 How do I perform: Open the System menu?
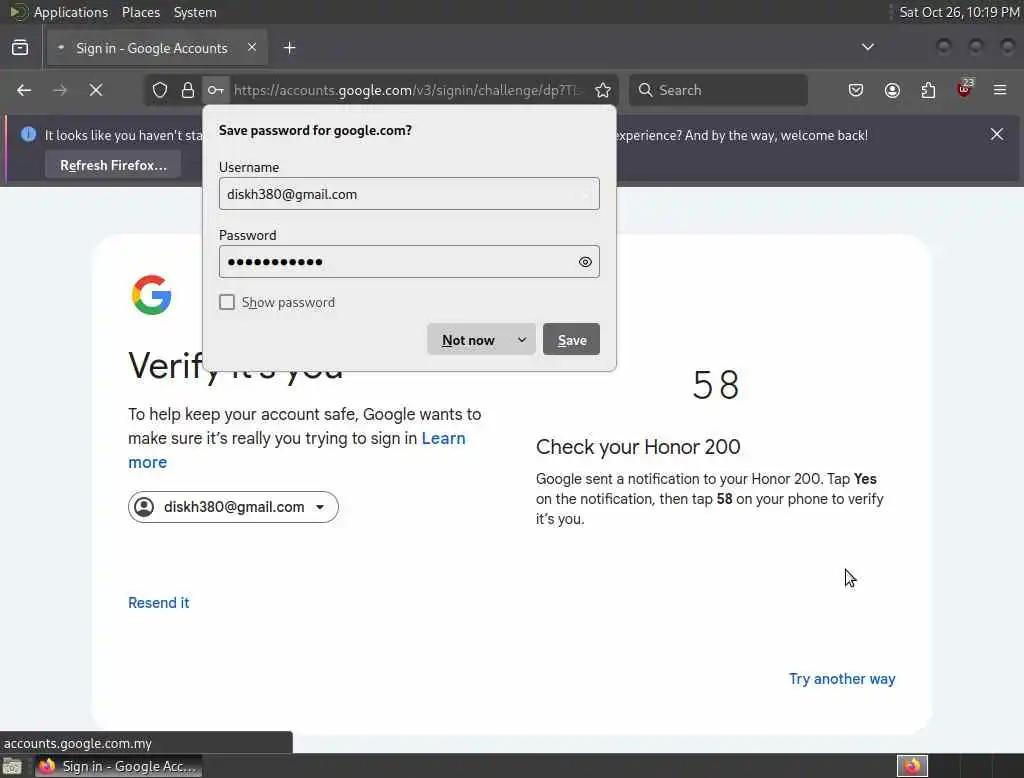tap(195, 12)
